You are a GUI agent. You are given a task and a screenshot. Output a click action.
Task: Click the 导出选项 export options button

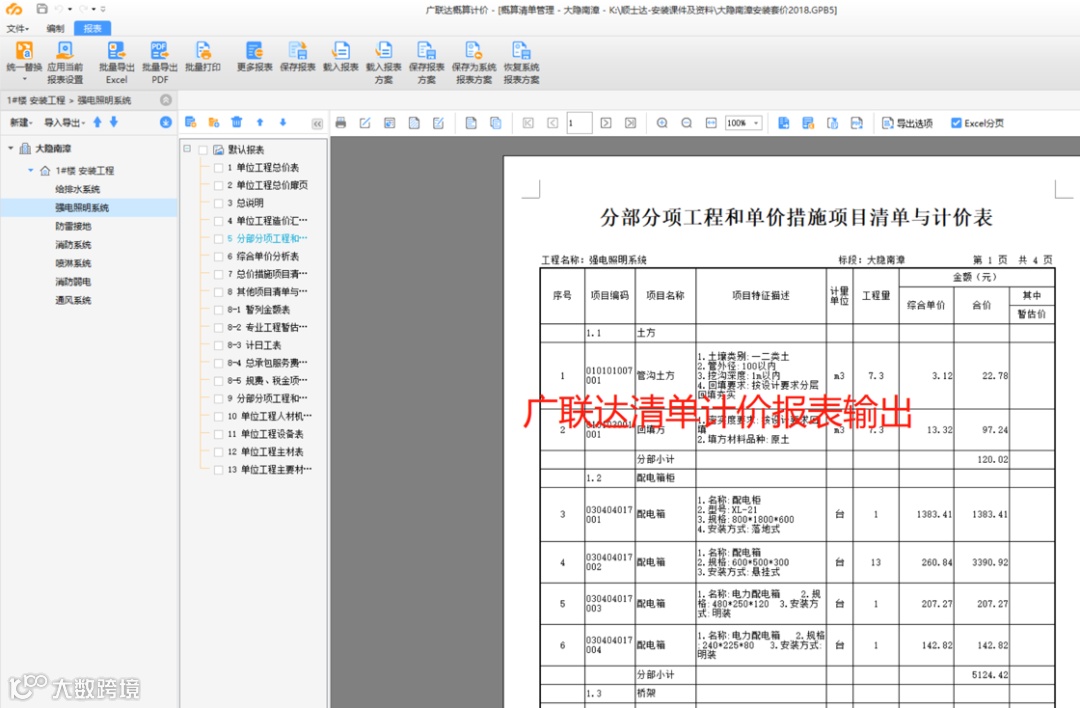908,123
